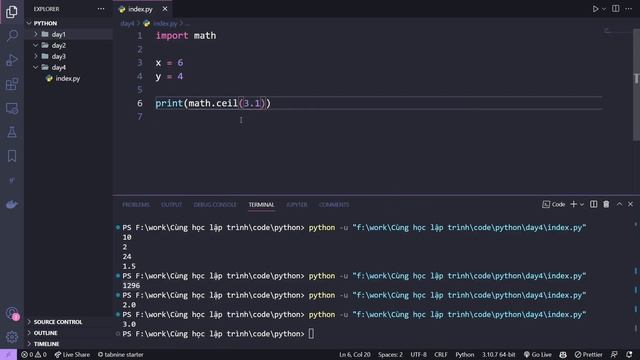Open notifications bell
Image resolution: width=640 pixels, height=360 pixels.
(x=629, y=354)
